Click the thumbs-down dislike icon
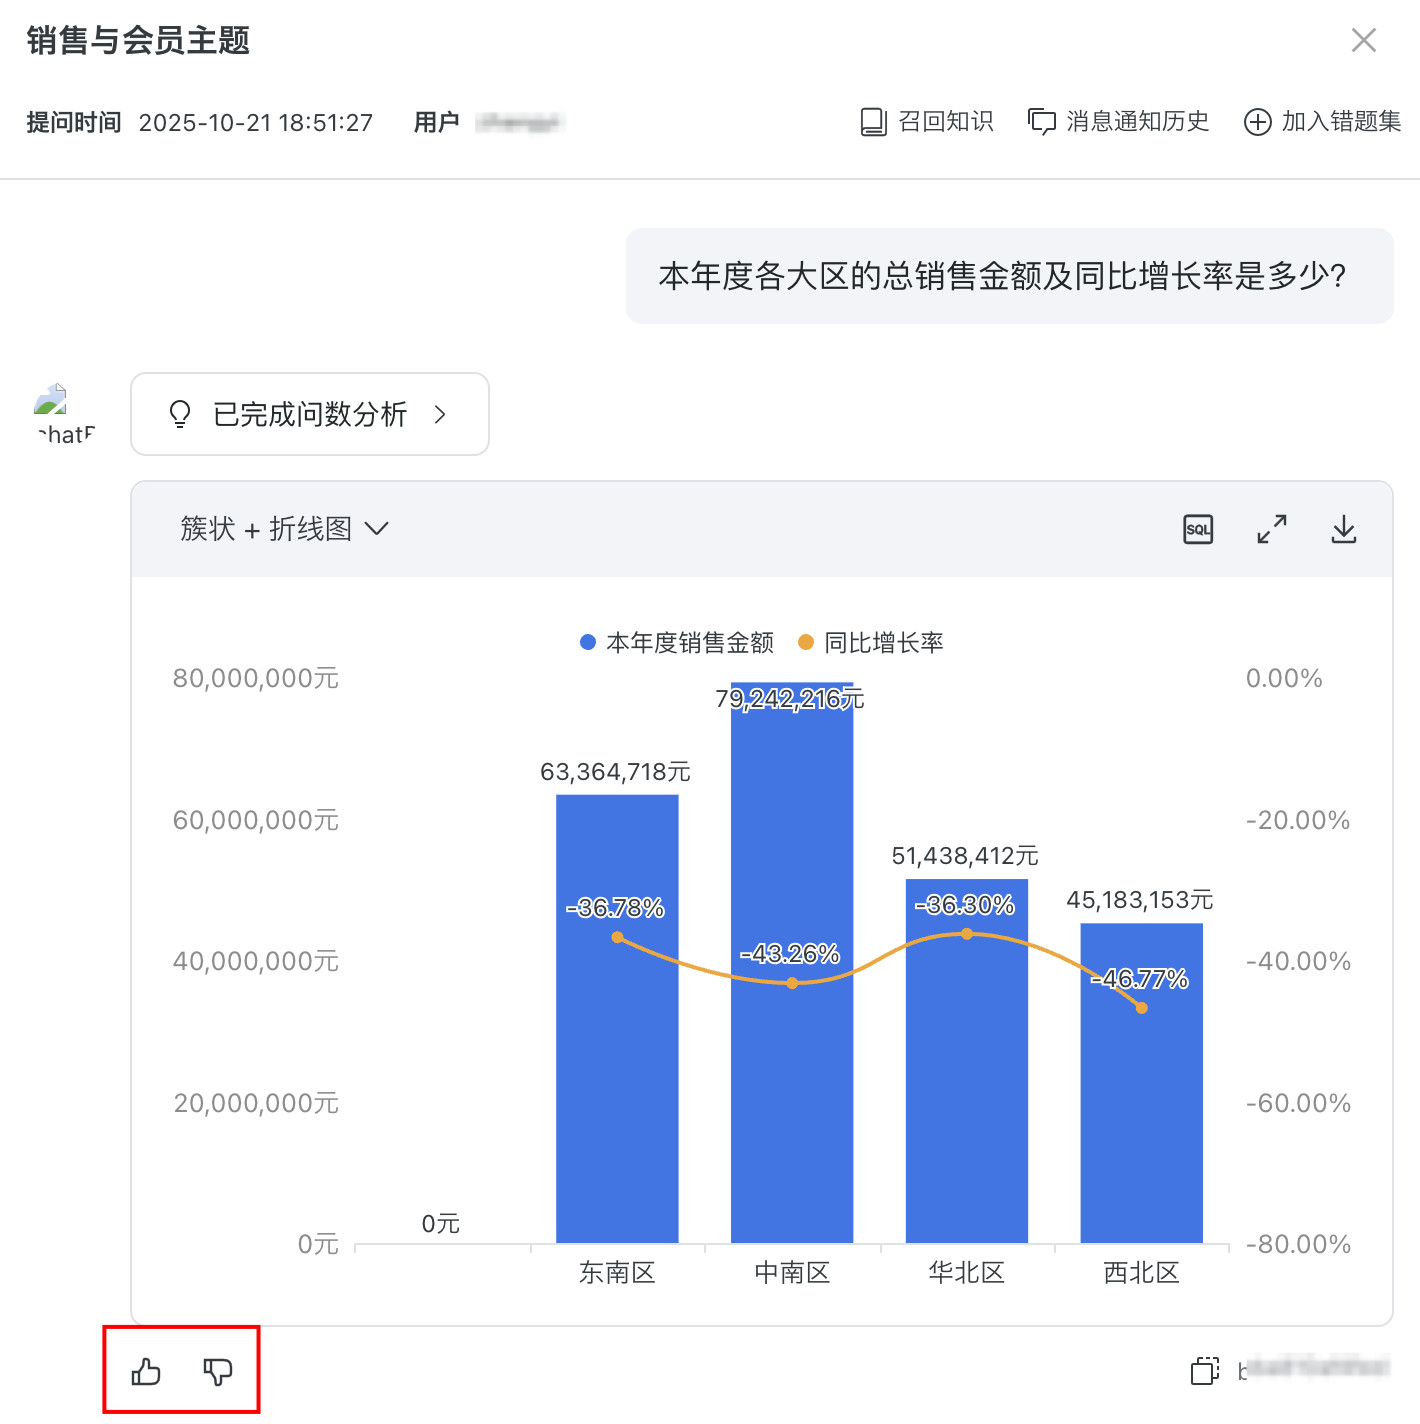This screenshot has height=1424, width=1420. (x=217, y=1371)
